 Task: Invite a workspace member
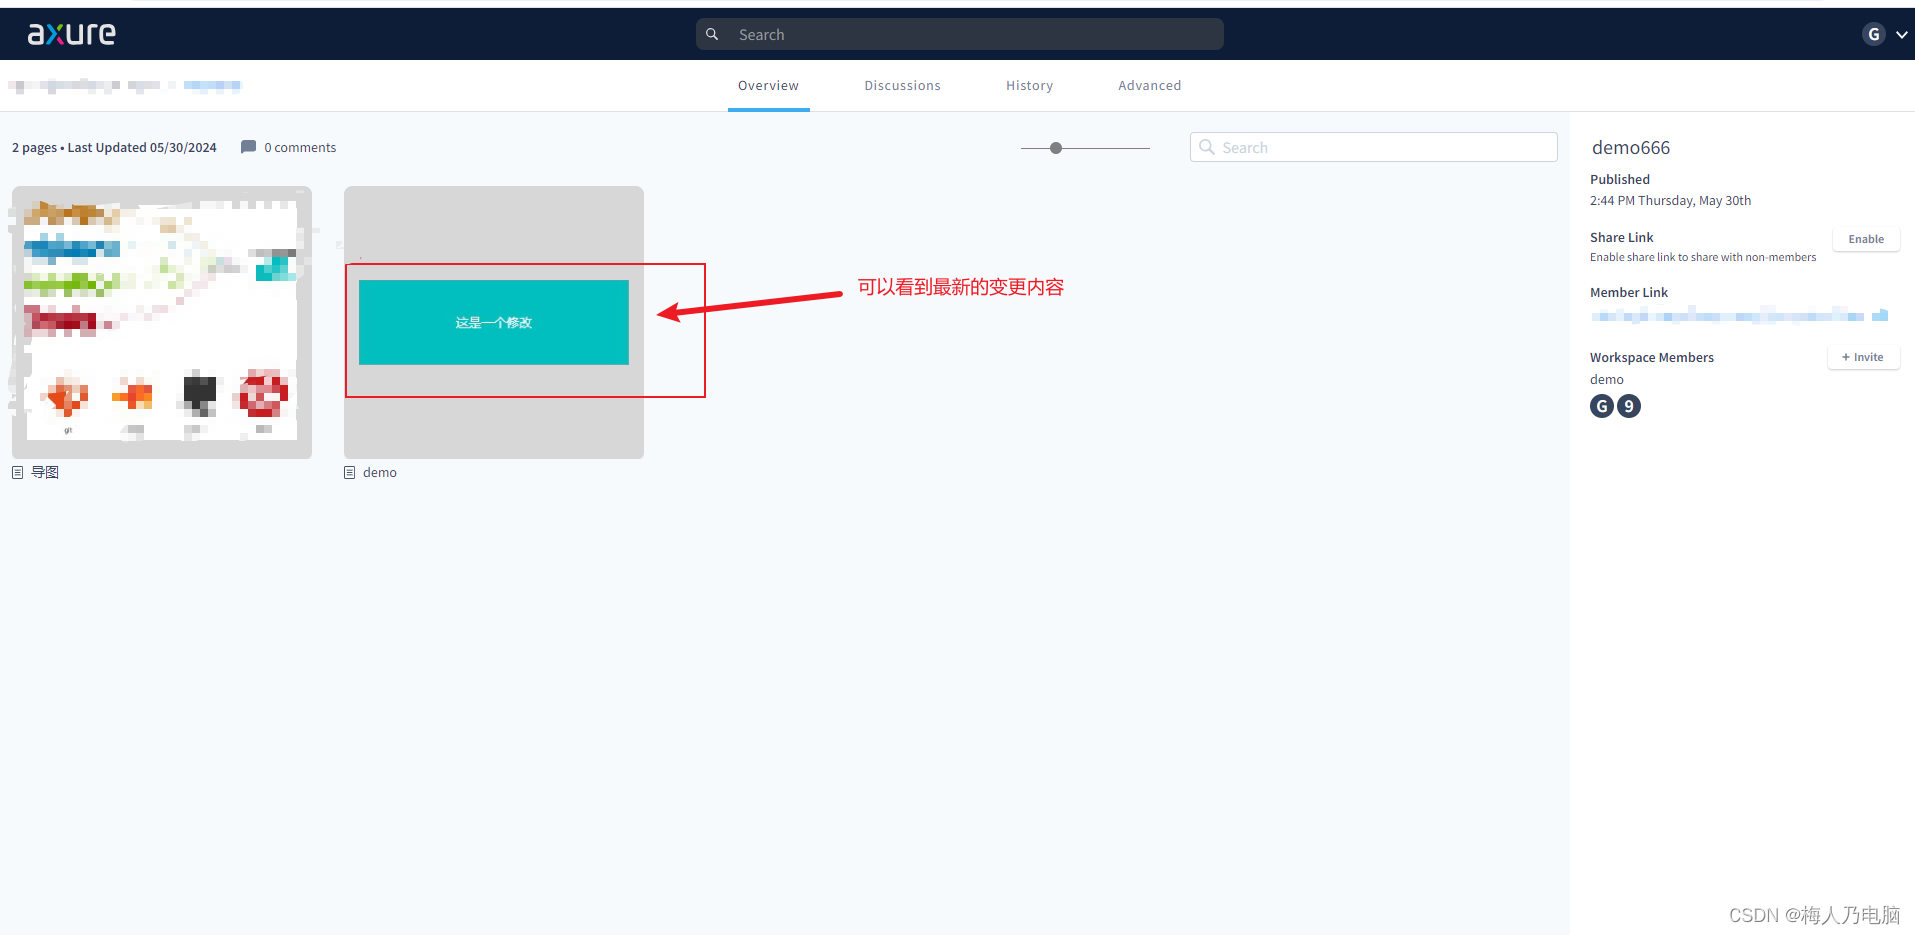[1863, 357]
